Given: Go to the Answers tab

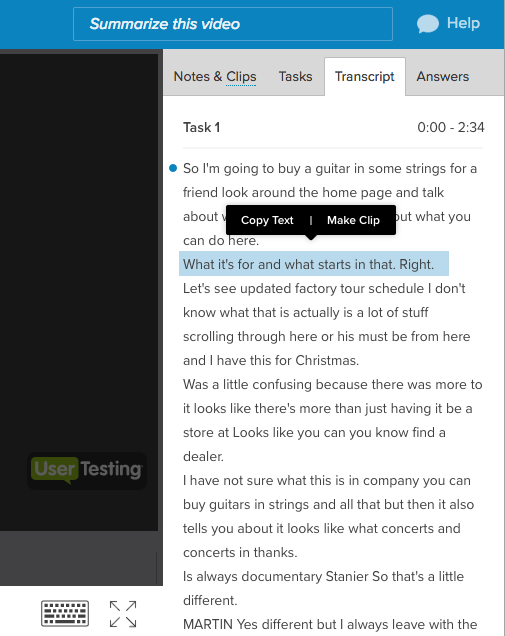Looking at the screenshot, I should 443,76.
